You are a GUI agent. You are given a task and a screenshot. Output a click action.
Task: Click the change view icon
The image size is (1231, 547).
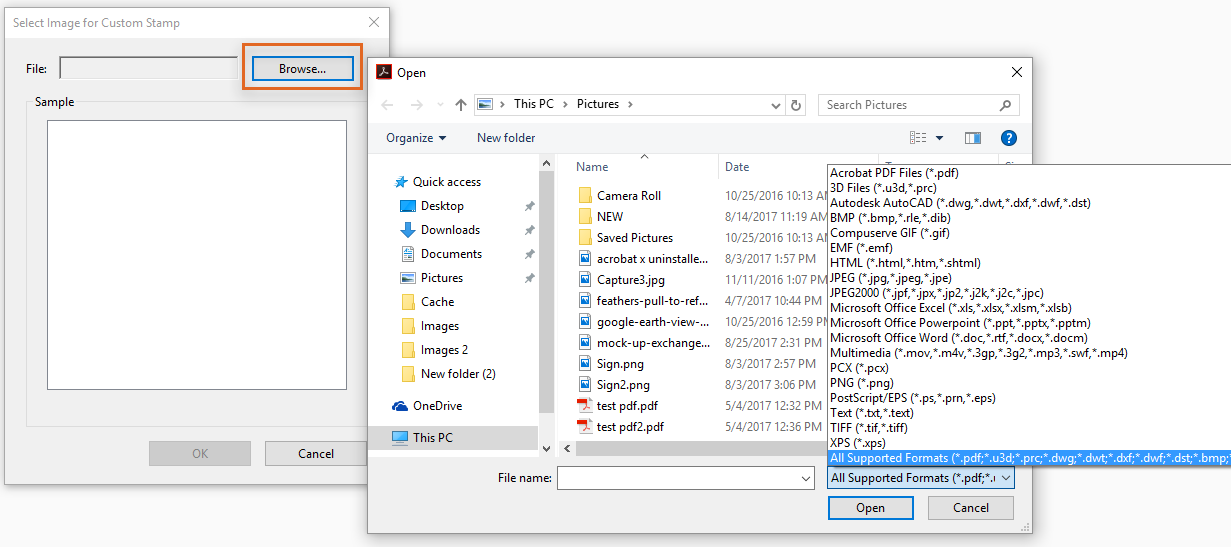[918, 138]
